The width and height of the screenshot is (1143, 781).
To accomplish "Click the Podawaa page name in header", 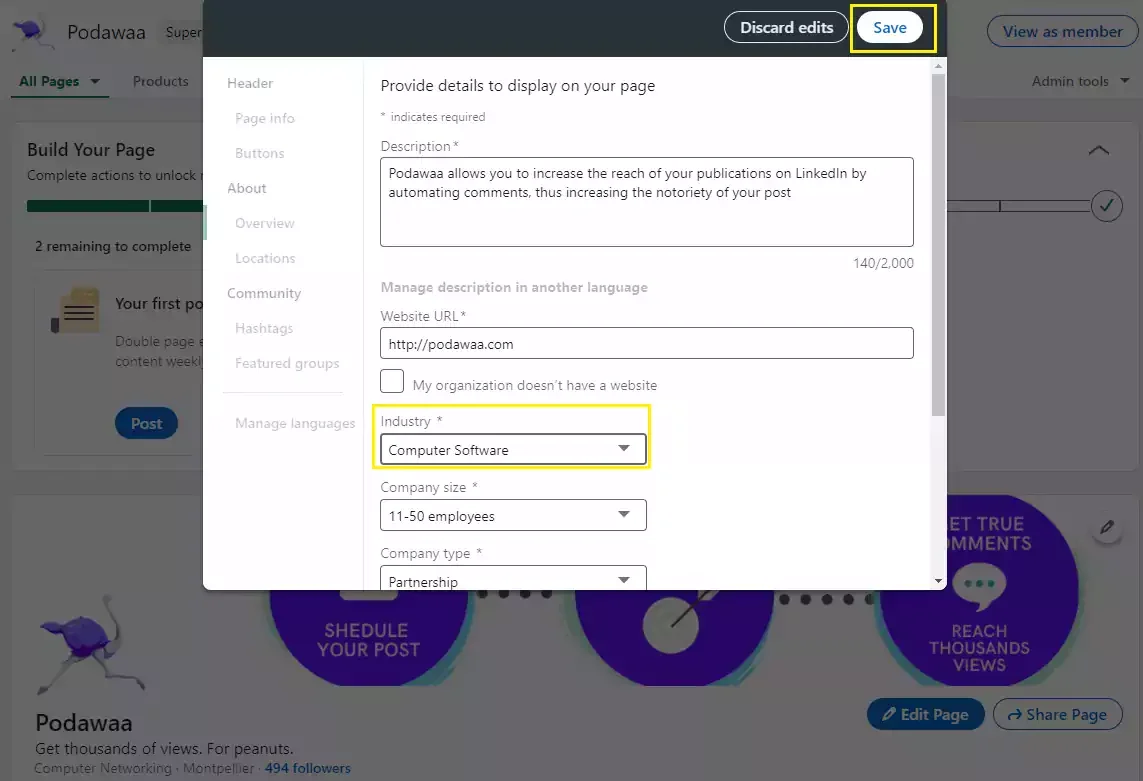I will [106, 33].
